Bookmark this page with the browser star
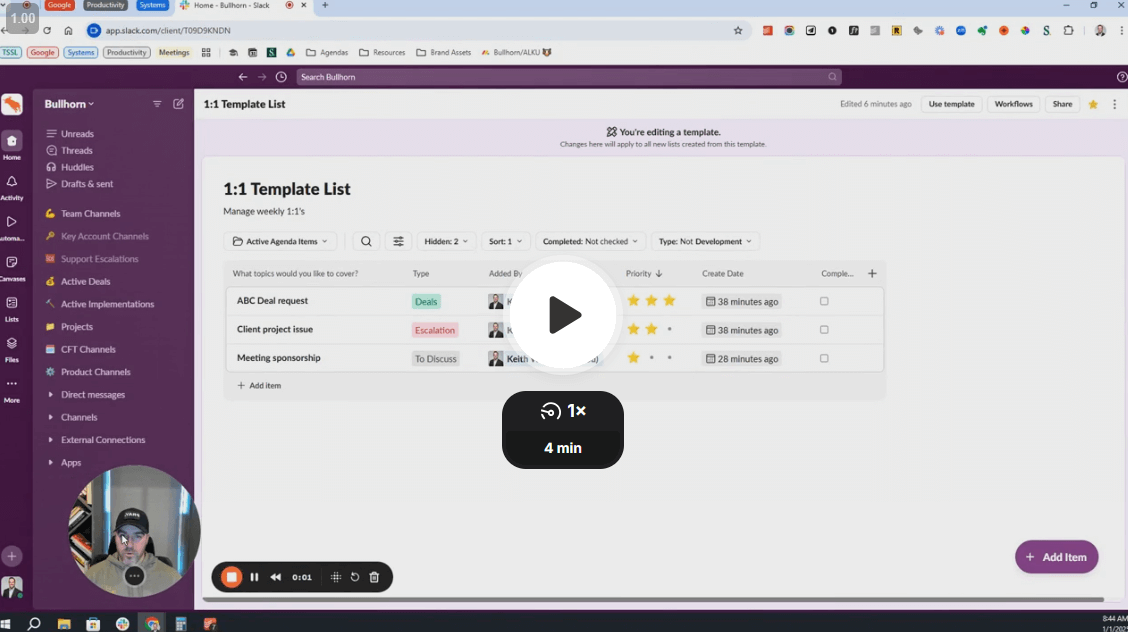 click(737, 30)
